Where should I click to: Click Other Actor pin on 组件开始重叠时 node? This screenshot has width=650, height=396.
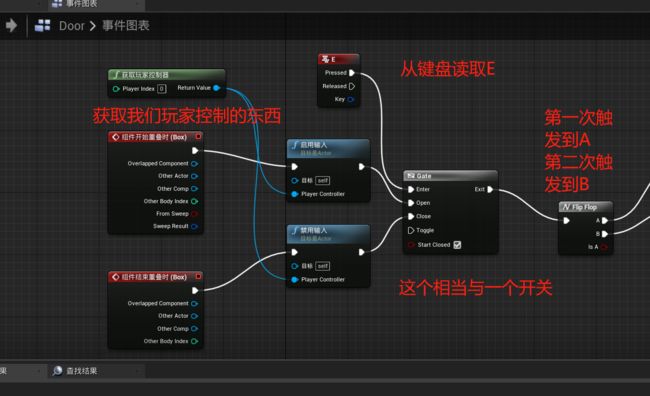[x=194, y=176]
